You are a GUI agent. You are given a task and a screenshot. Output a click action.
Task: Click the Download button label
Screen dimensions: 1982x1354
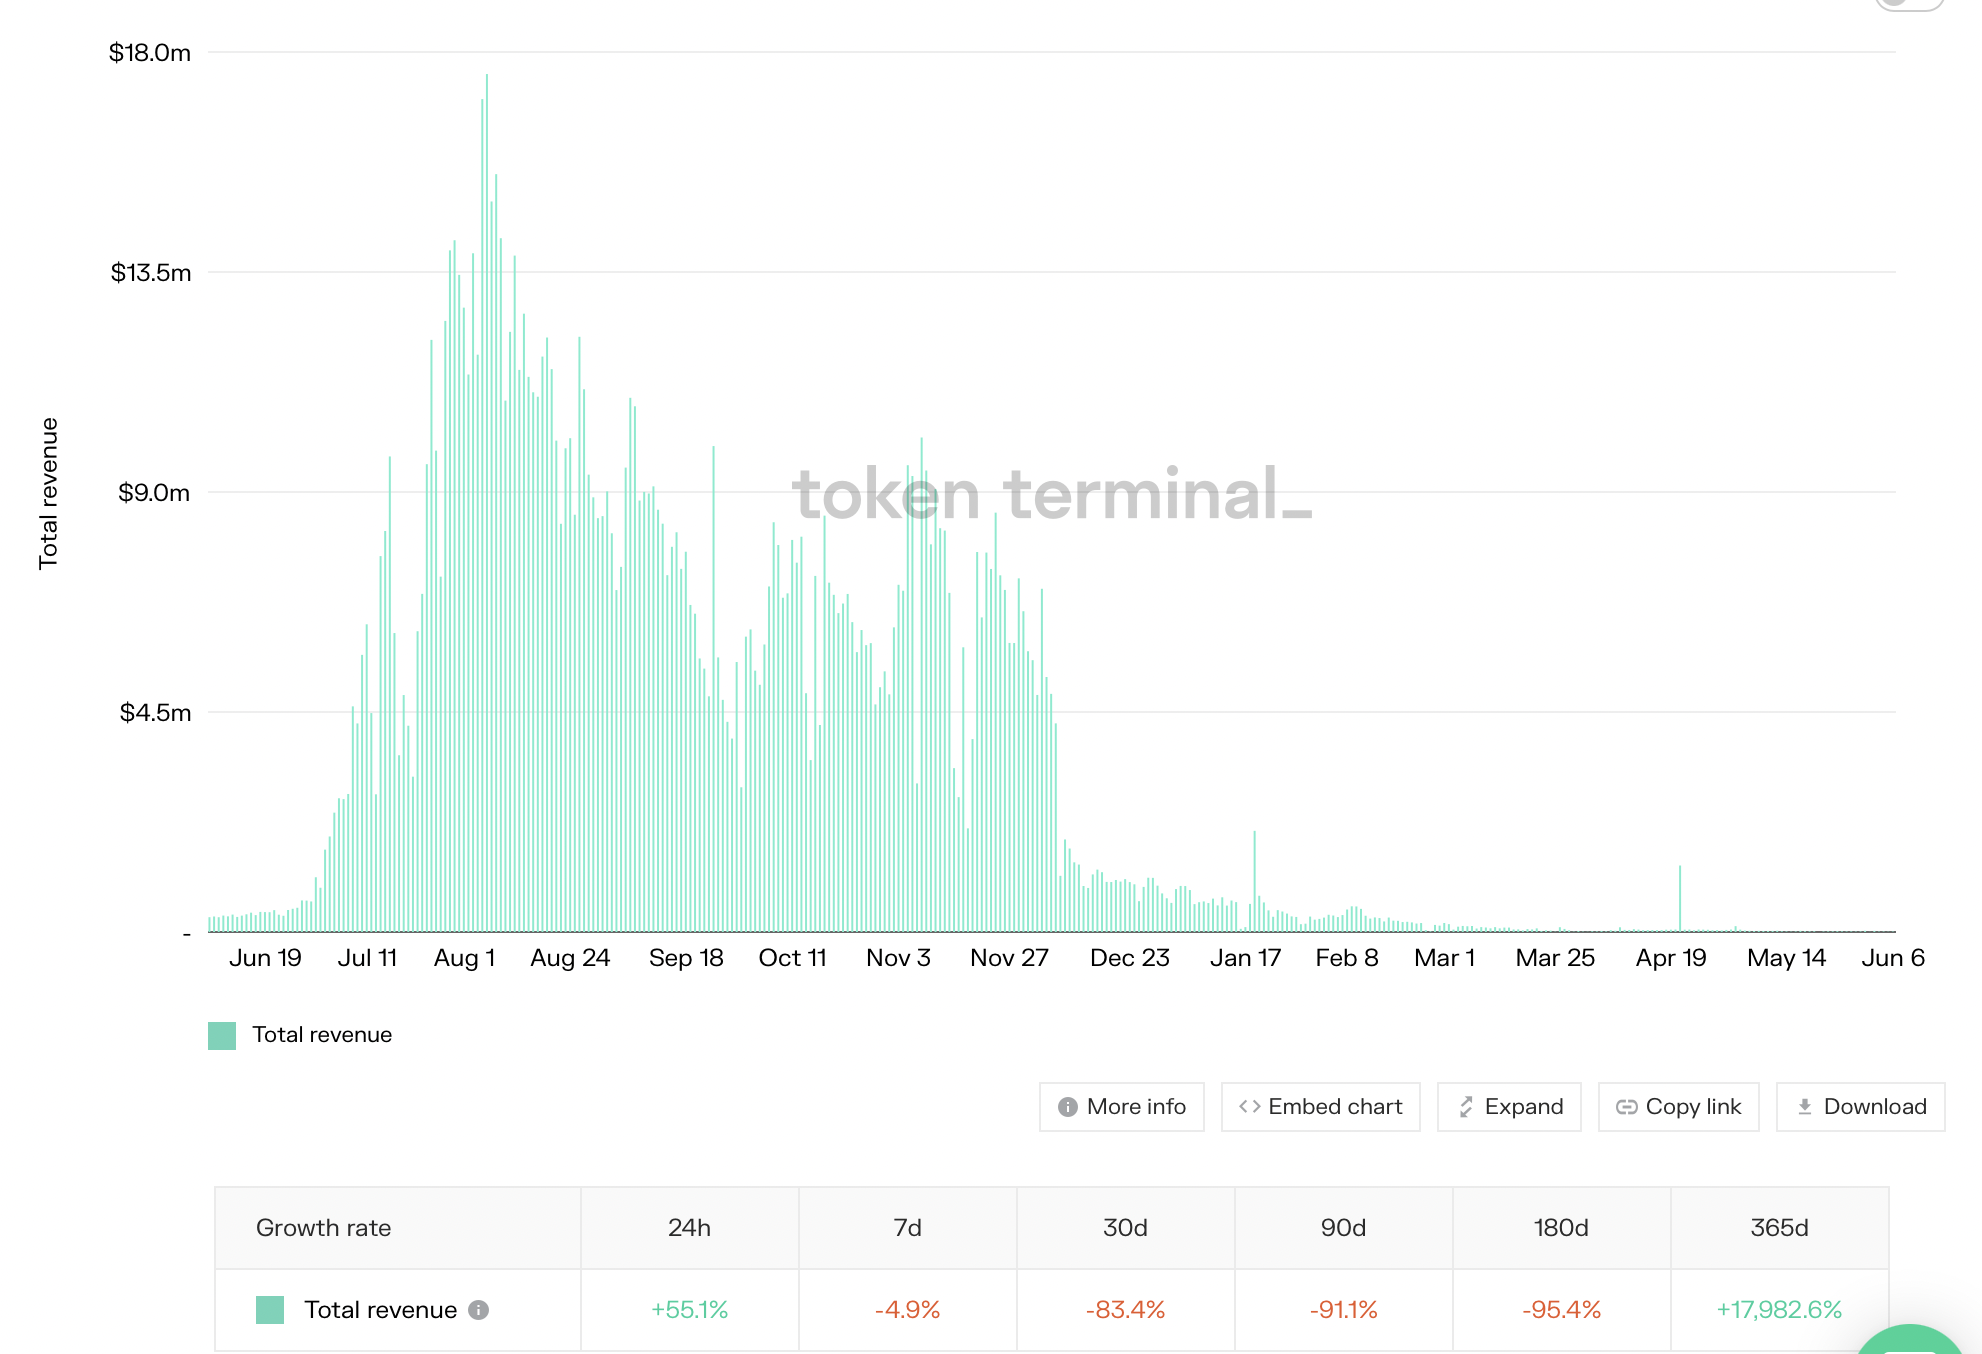[1875, 1107]
